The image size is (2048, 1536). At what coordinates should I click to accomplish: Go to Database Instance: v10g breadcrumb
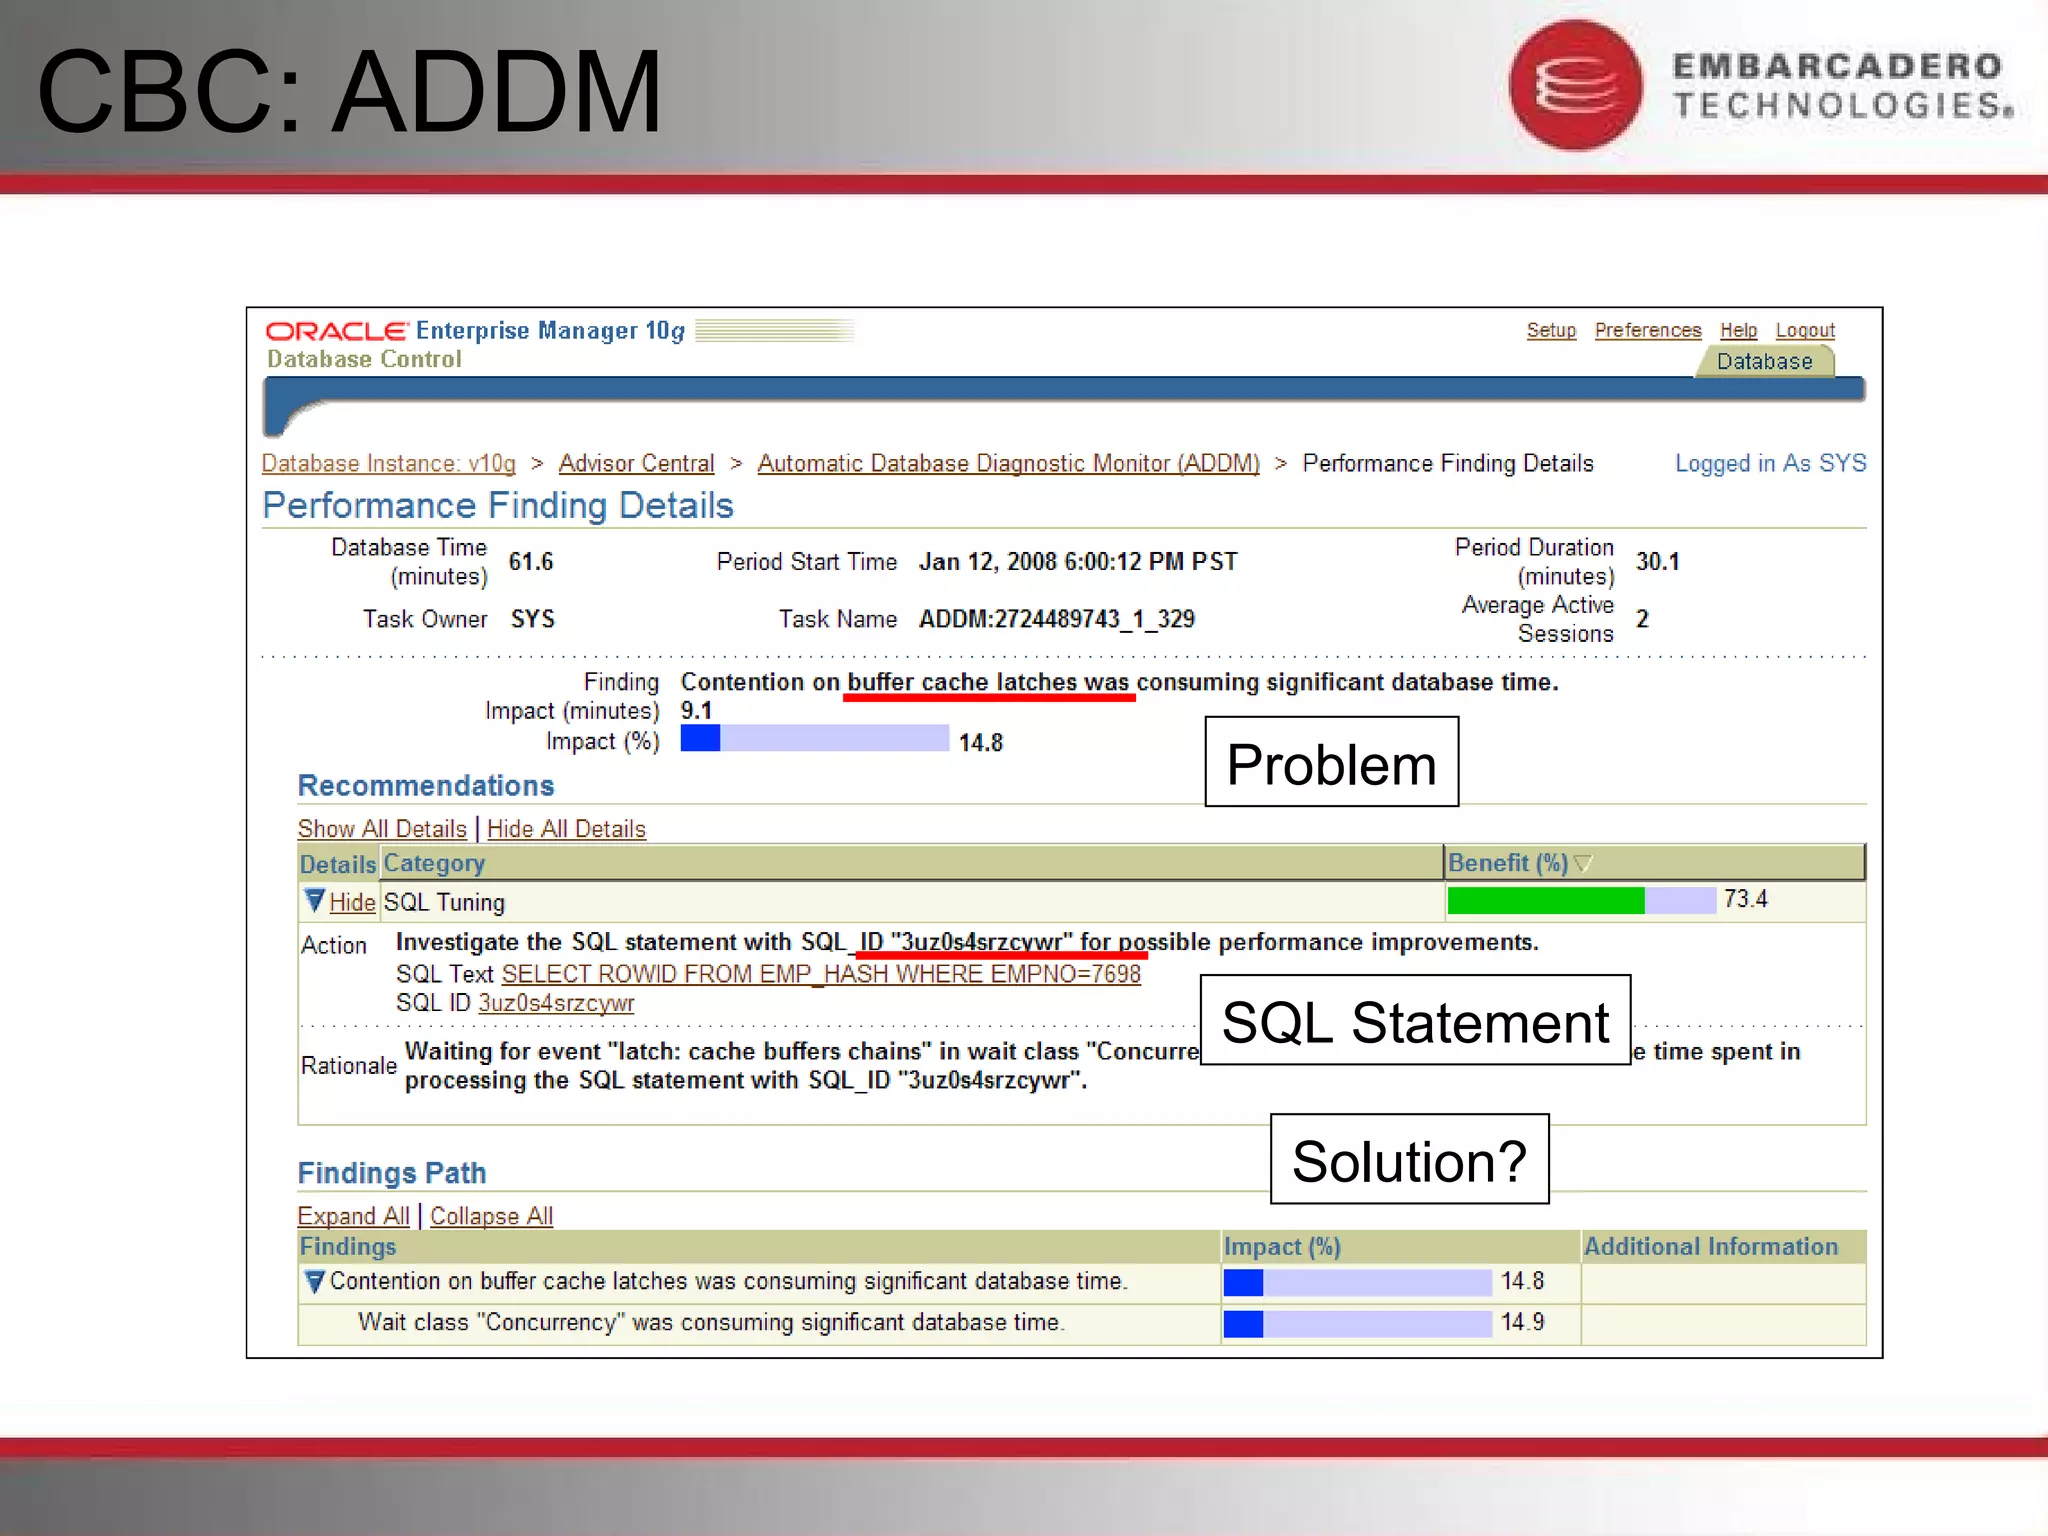point(389,464)
